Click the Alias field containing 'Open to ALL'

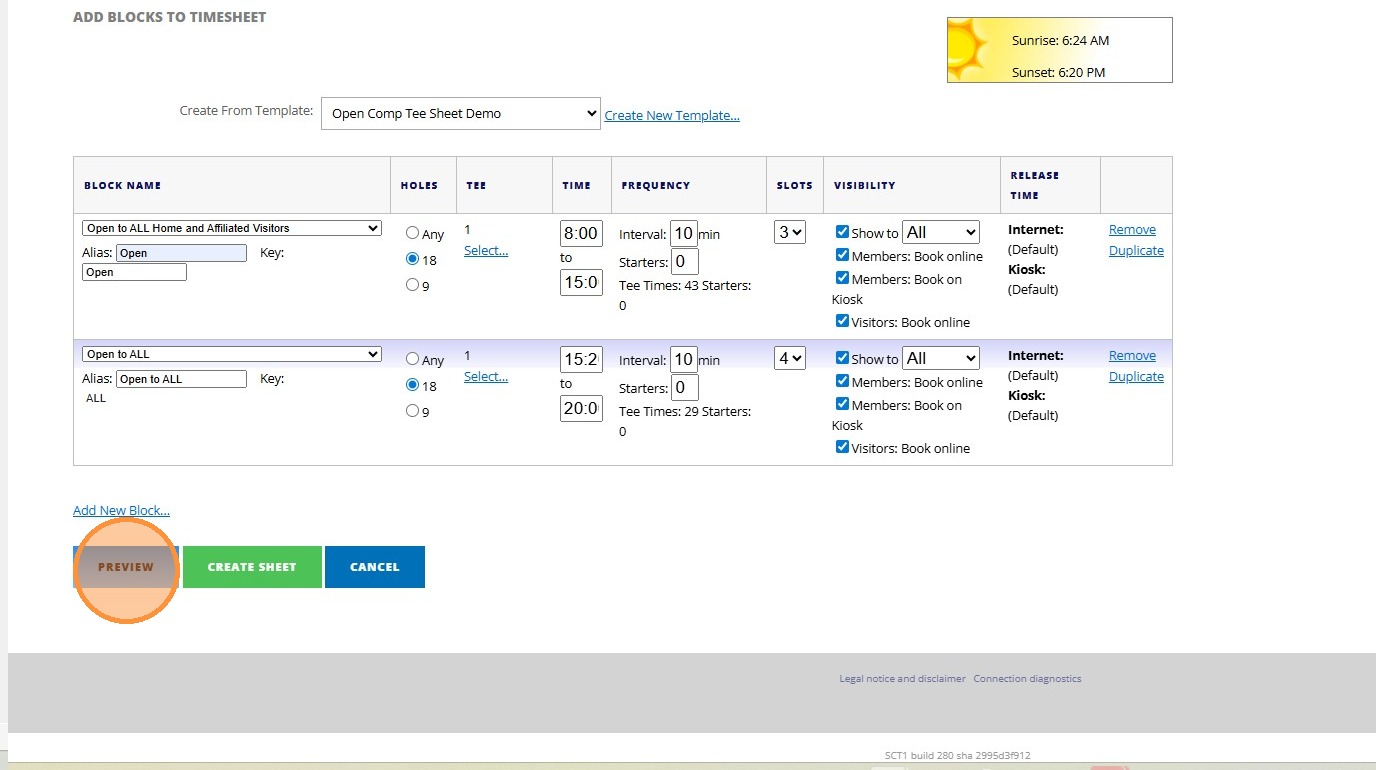181,379
